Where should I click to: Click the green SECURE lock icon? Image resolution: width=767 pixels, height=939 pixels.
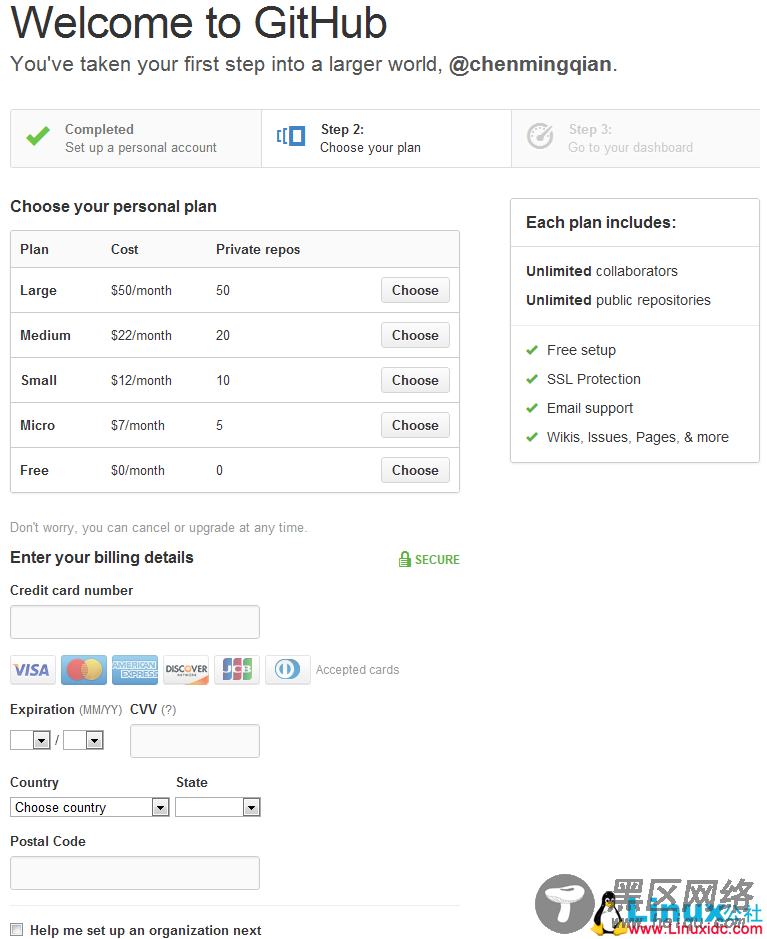(405, 559)
